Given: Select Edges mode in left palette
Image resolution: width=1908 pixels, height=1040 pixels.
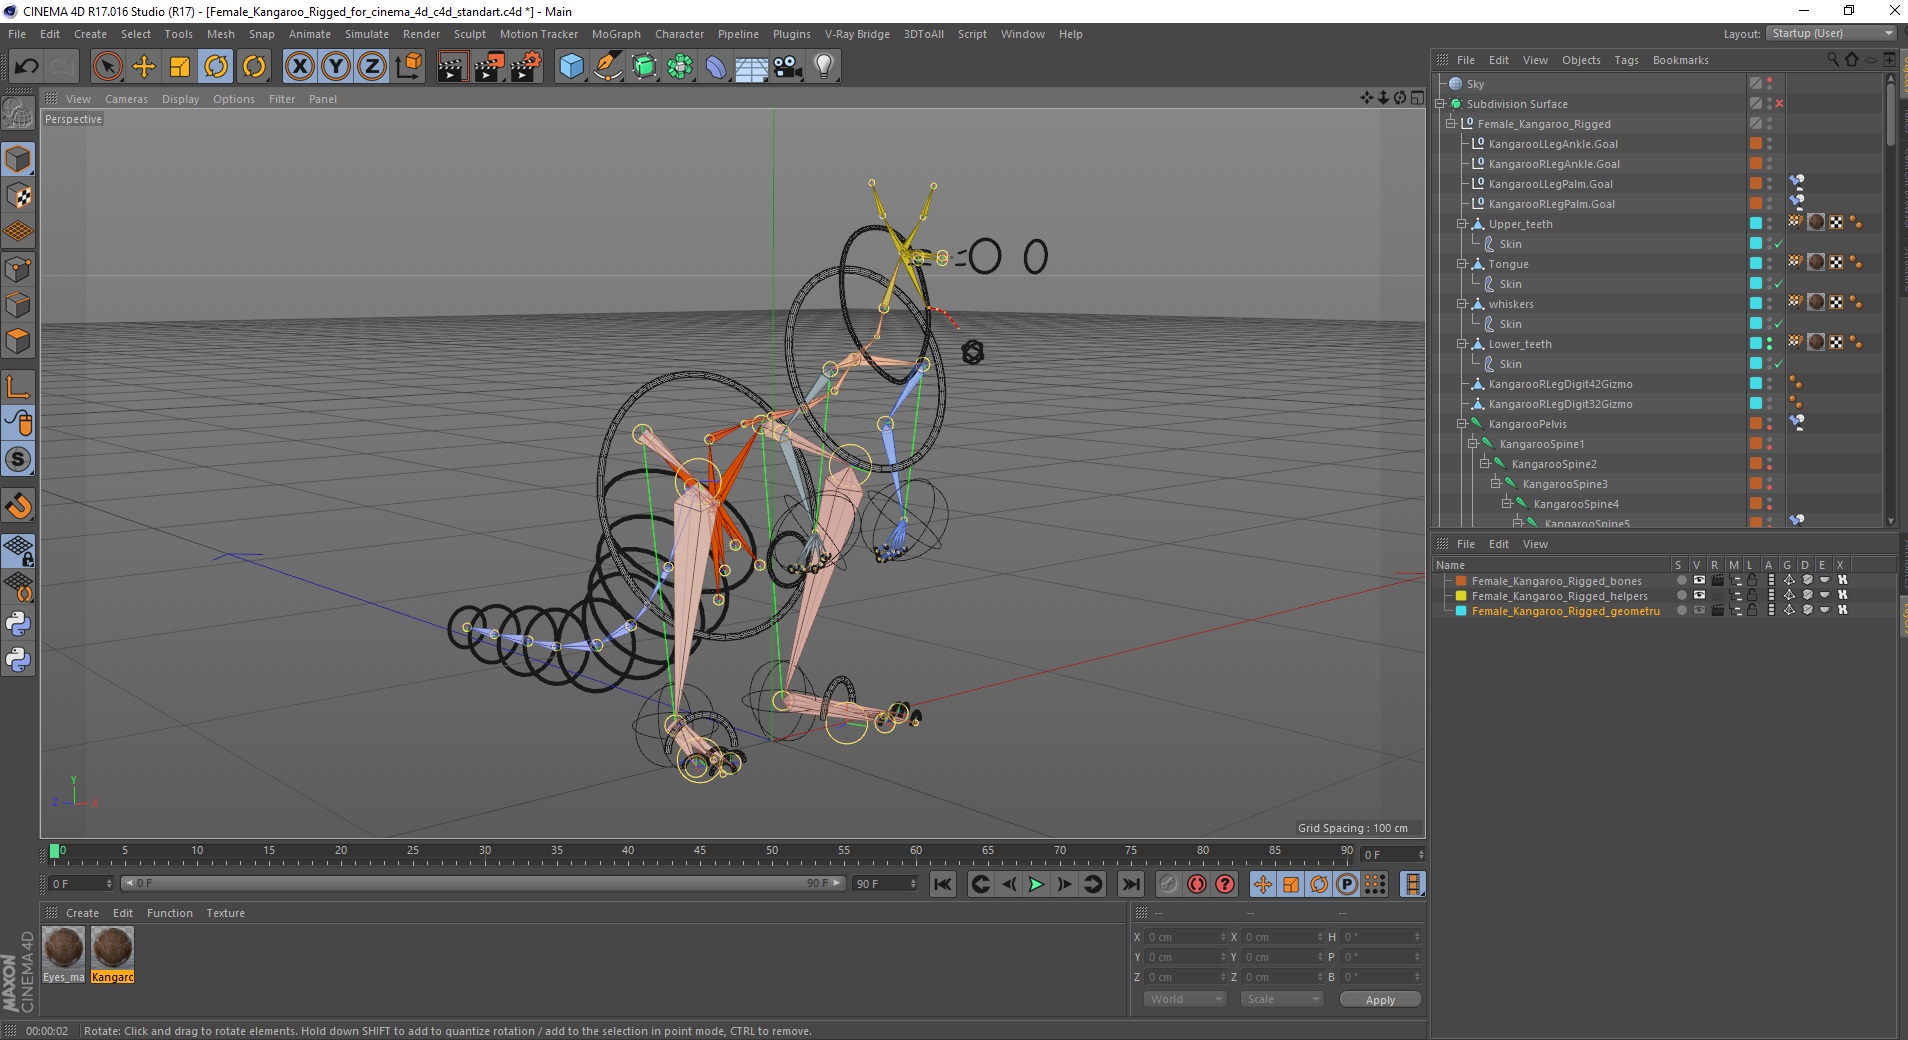Looking at the screenshot, I should click(18, 304).
